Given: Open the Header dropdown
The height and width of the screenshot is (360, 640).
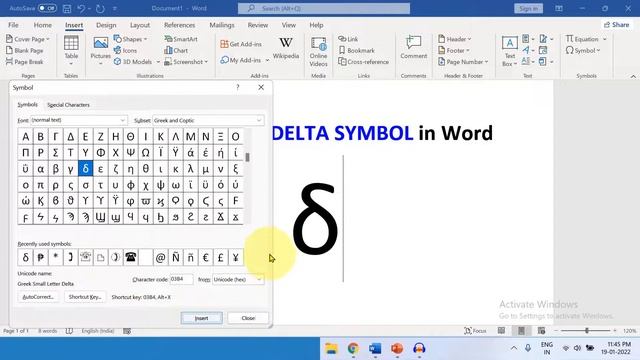Looking at the screenshot, I should pyautogui.click(x=454, y=39).
